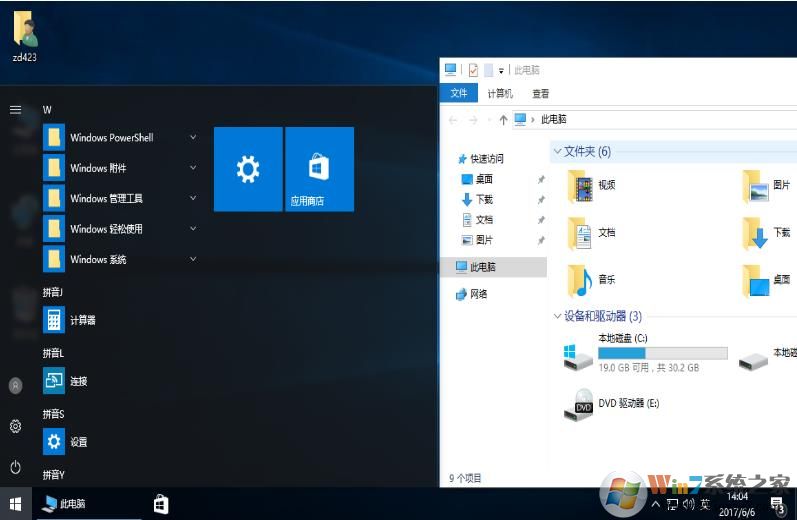Open the 文件 tab in Explorer
797x520 pixels.
tap(458, 94)
